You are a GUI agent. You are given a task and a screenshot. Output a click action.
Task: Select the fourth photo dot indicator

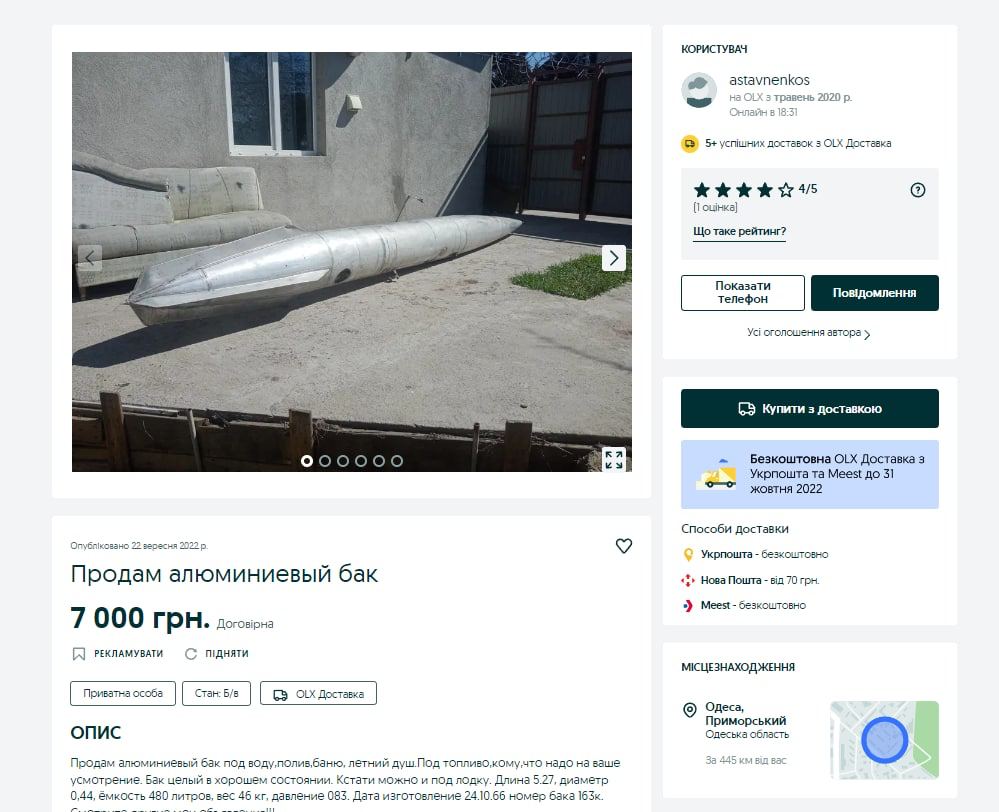(361, 461)
